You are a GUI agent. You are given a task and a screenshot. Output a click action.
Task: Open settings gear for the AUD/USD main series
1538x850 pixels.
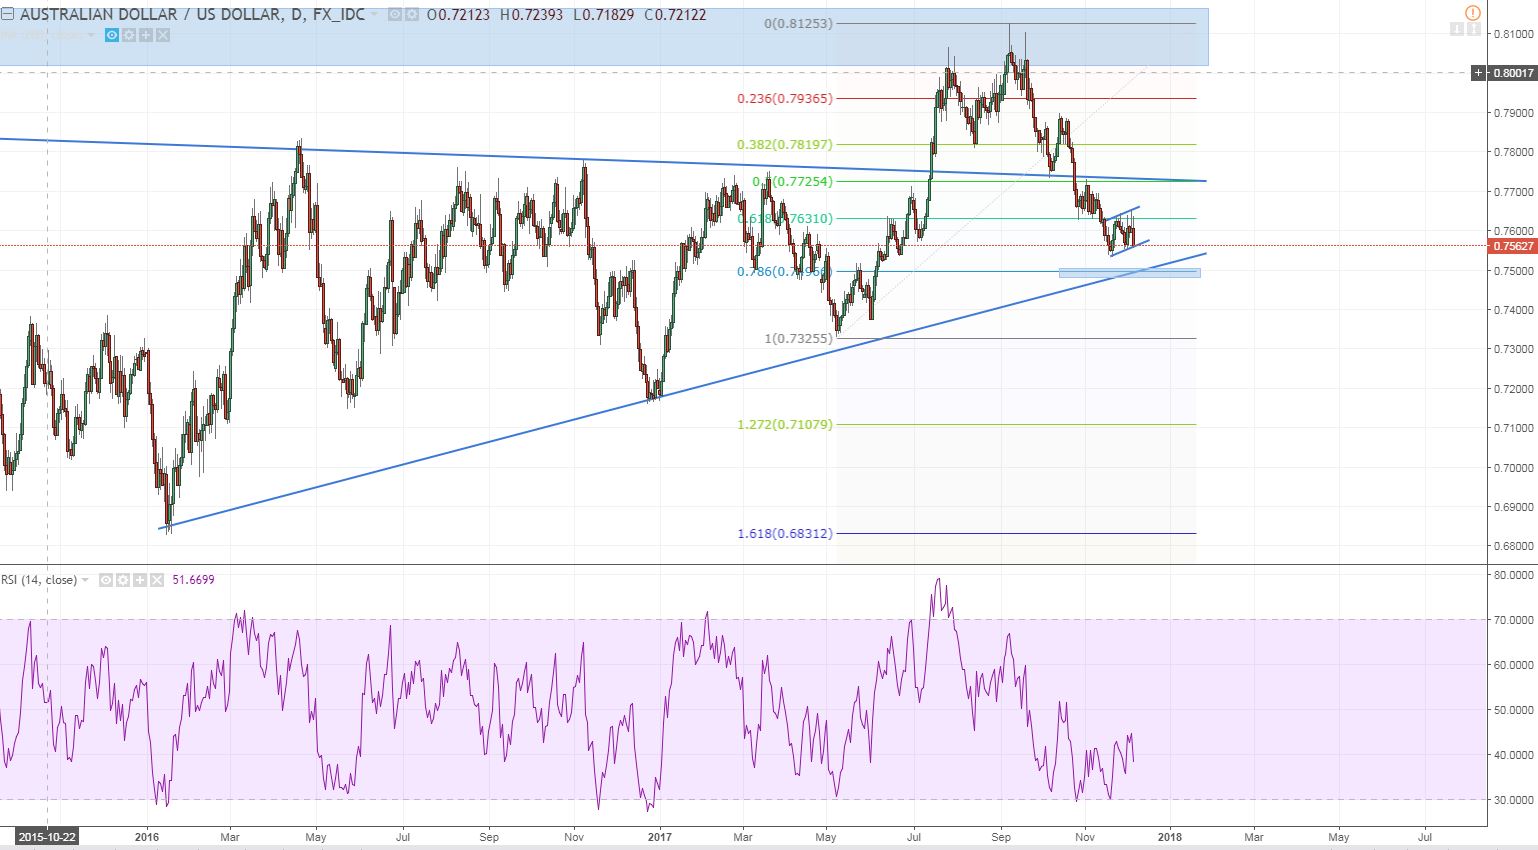pos(411,15)
